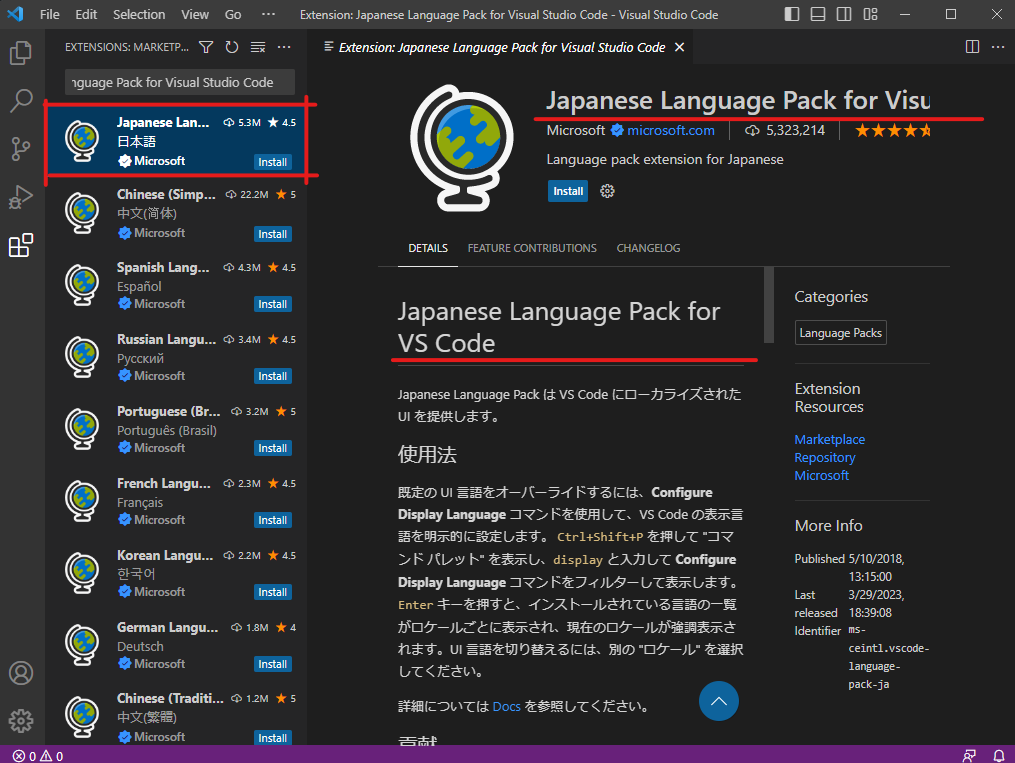Toggle the secondary side bar layout
Image resolution: width=1015 pixels, height=763 pixels.
pyautogui.click(x=844, y=15)
